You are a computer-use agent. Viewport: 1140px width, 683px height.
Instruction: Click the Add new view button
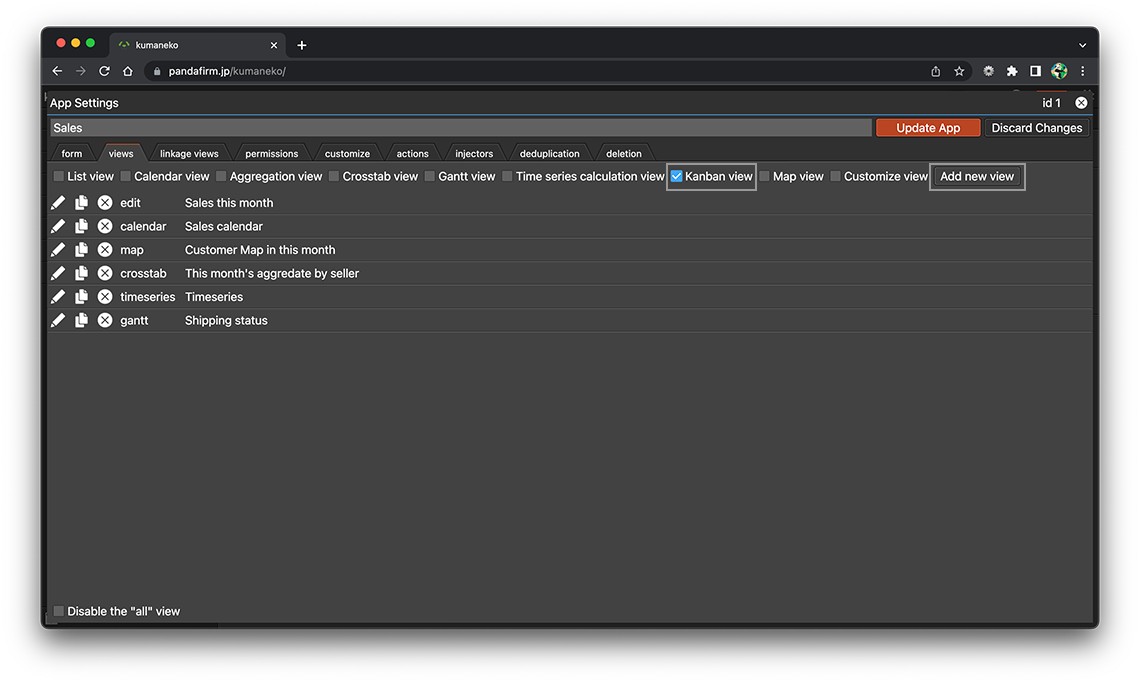pos(977,176)
